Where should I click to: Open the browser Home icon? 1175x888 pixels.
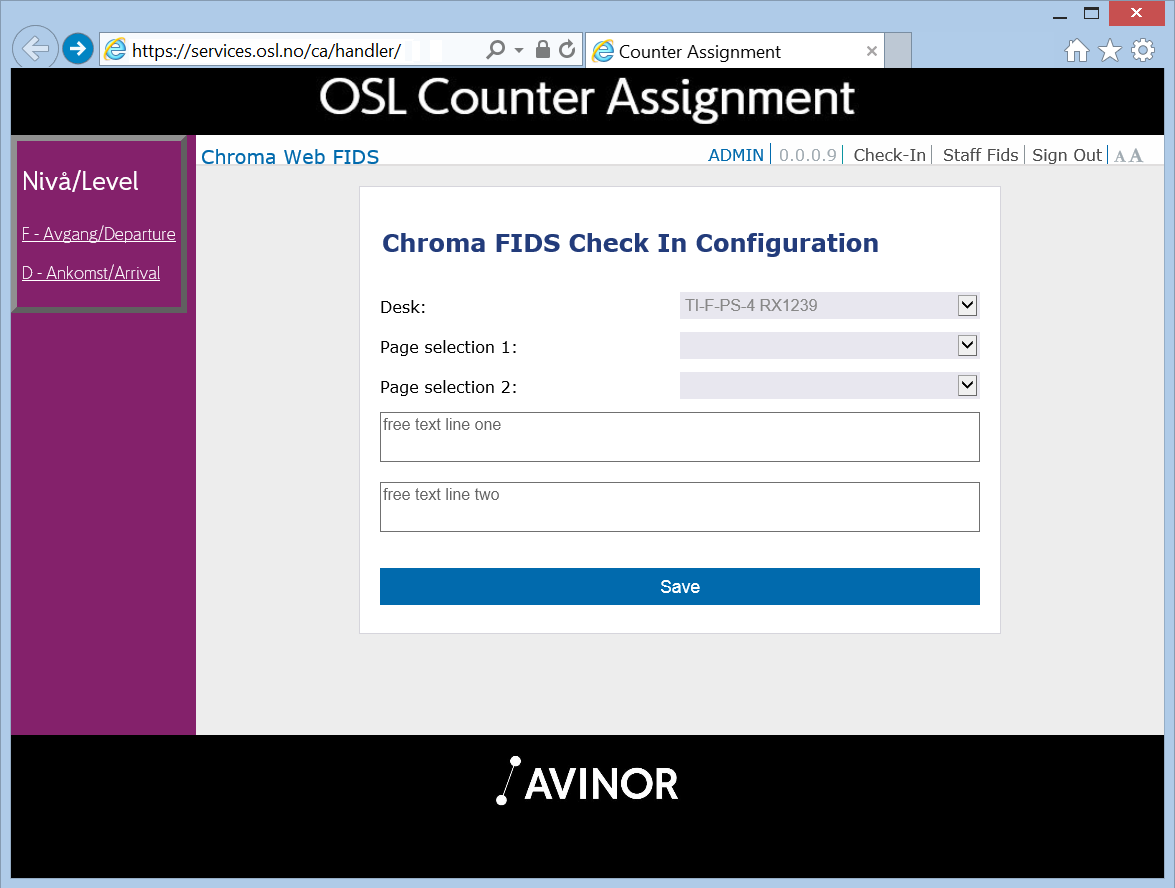[x=1077, y=51]
